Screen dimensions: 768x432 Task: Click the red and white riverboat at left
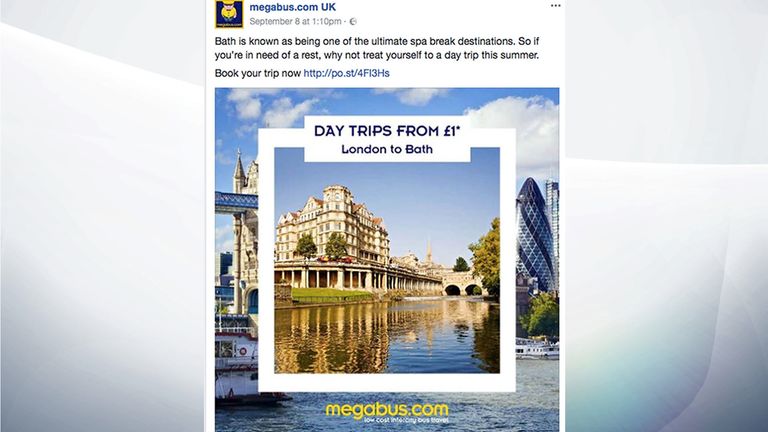[x=237, y=363]
